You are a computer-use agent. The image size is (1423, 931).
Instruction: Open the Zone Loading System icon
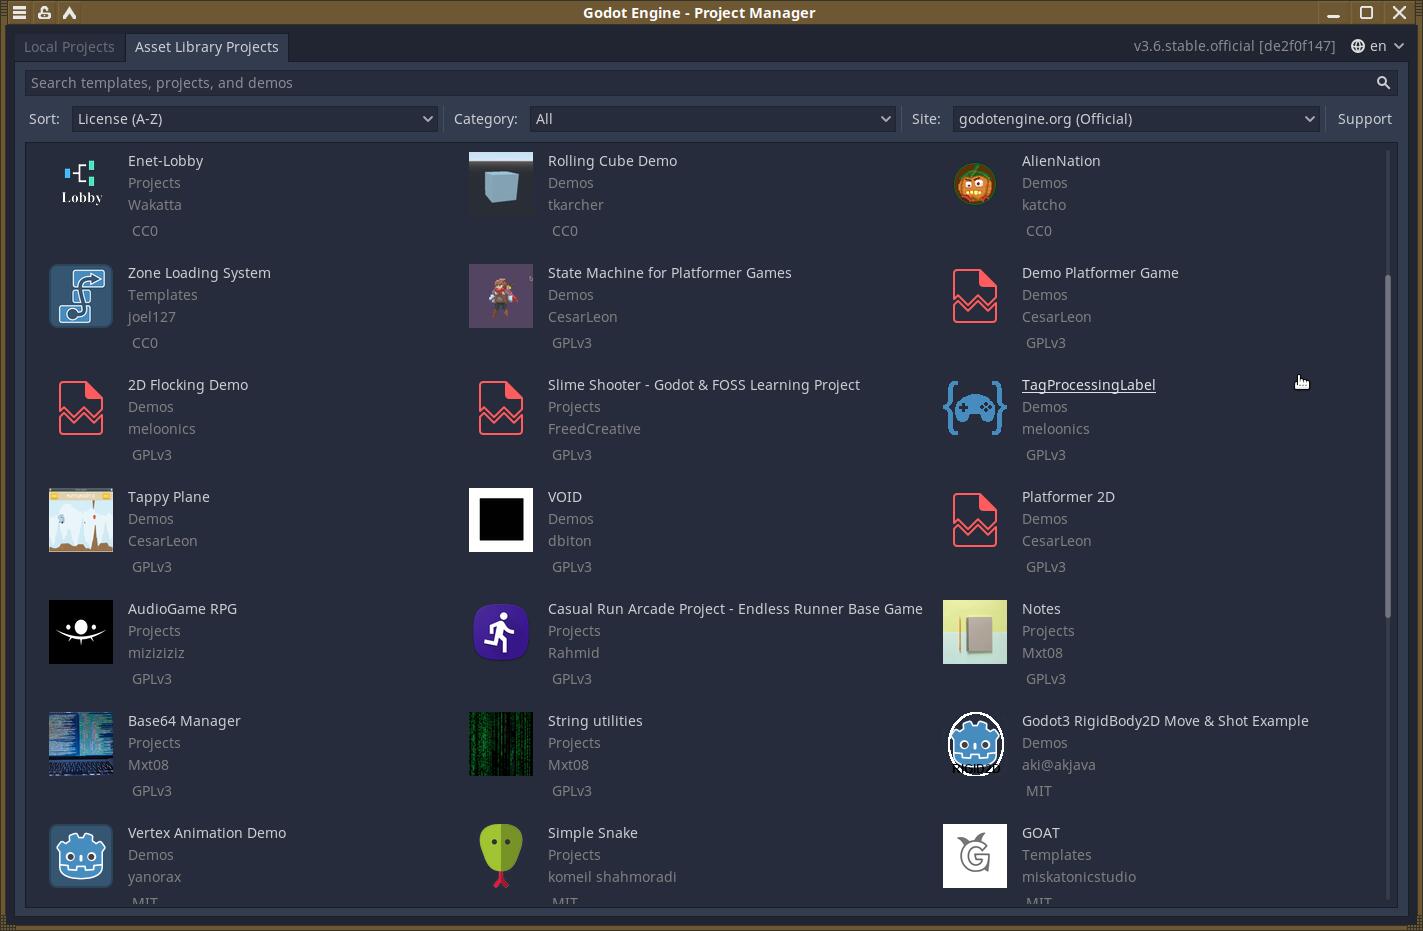click(81, 296)
